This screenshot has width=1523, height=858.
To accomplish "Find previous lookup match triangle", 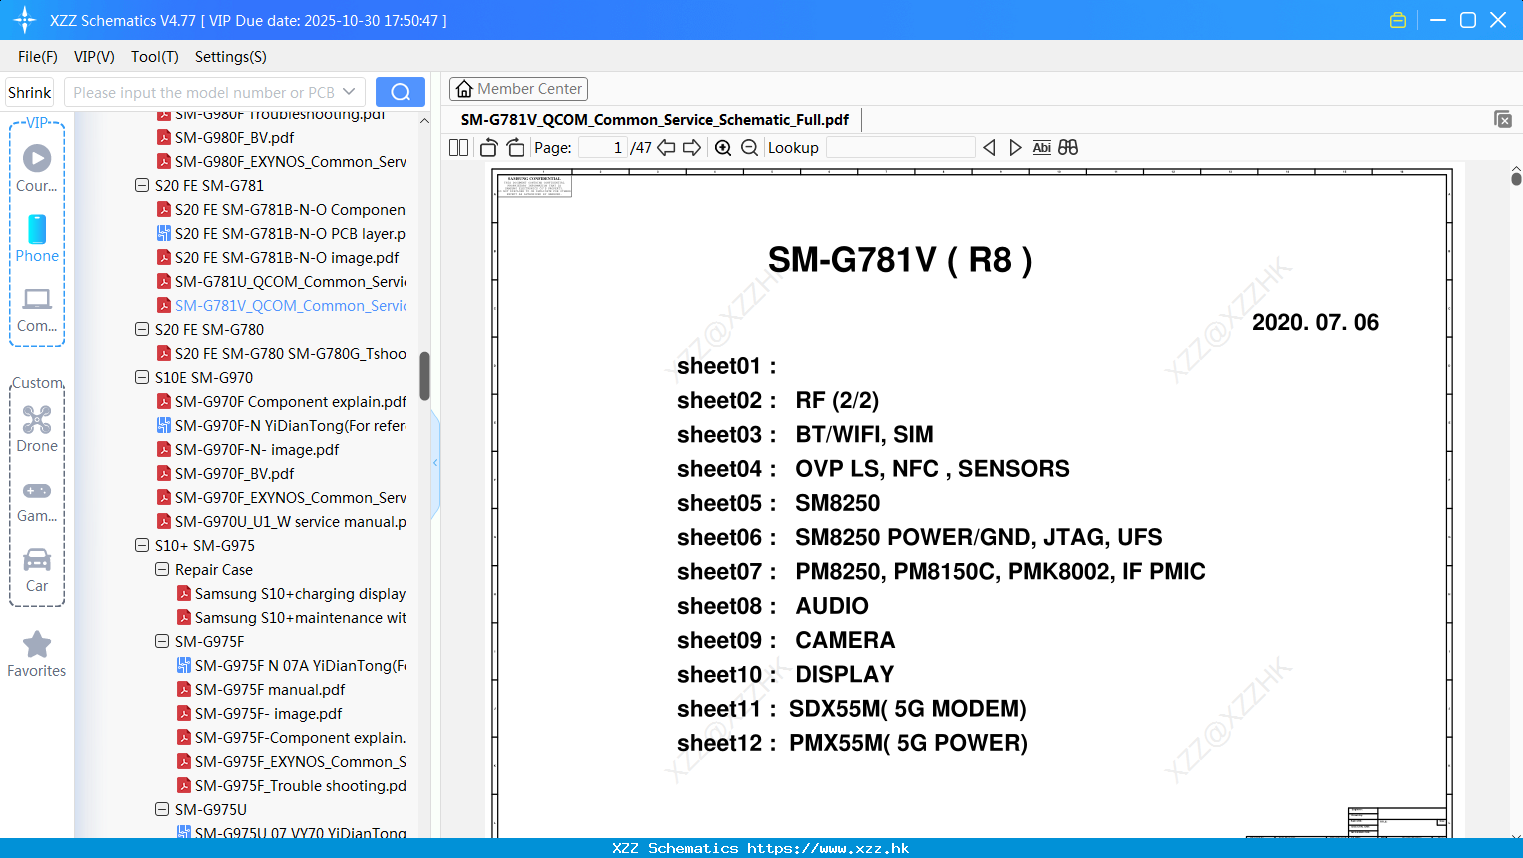I will click(989, 147).
